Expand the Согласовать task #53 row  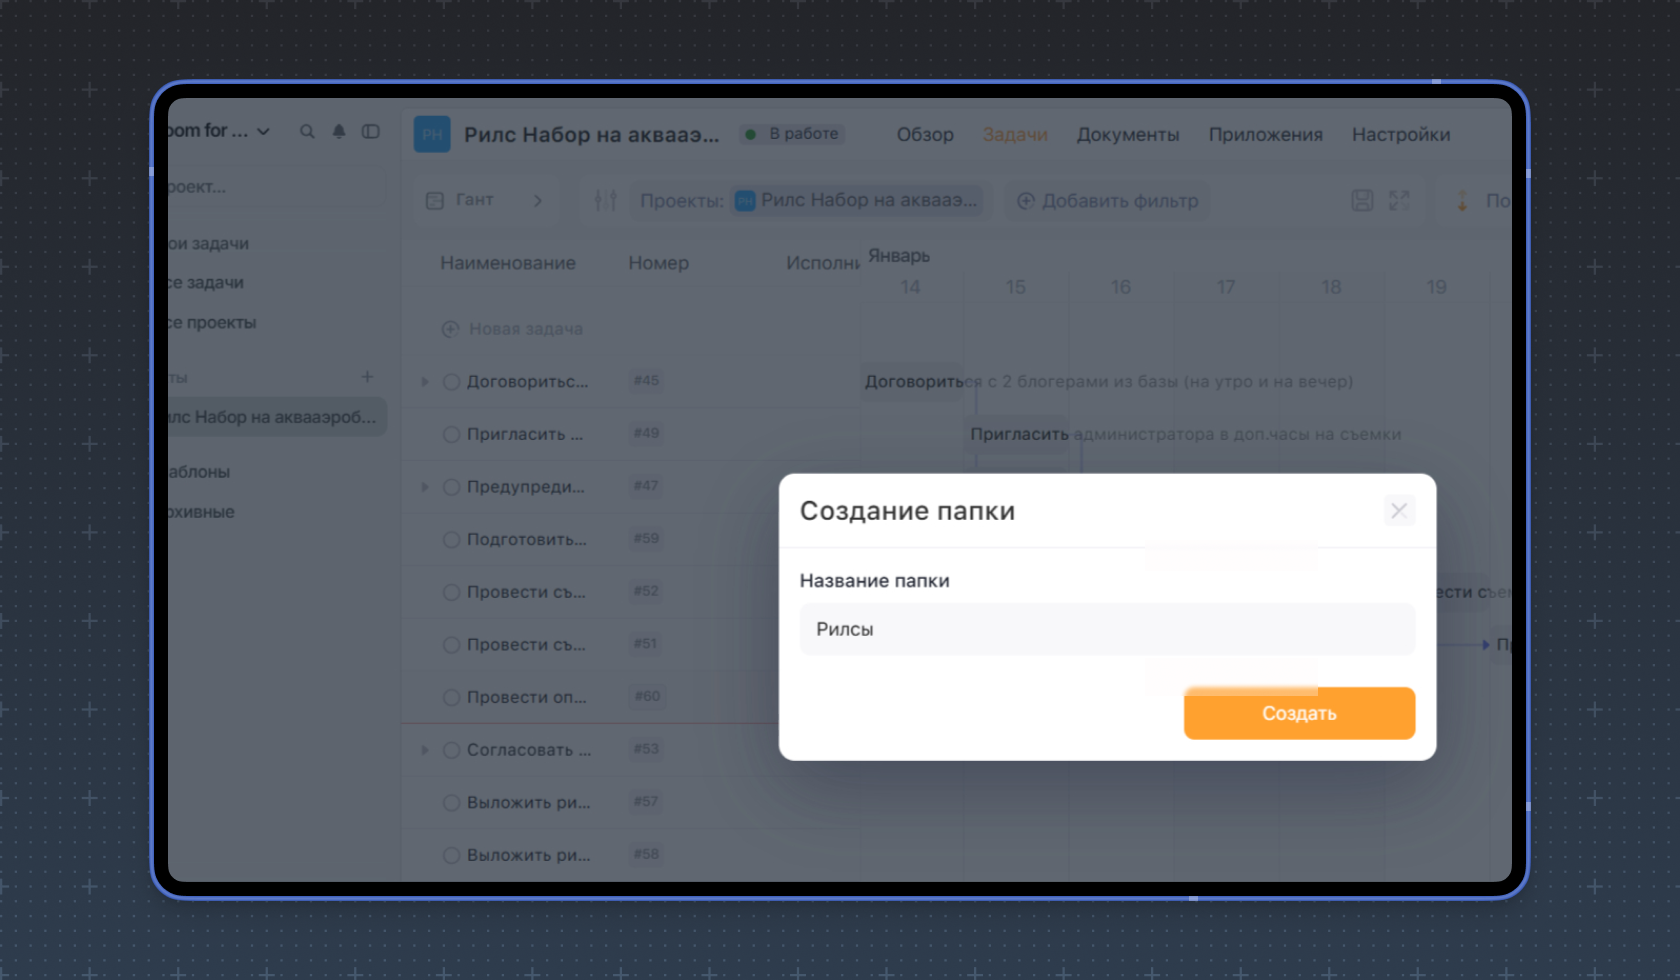425,750
